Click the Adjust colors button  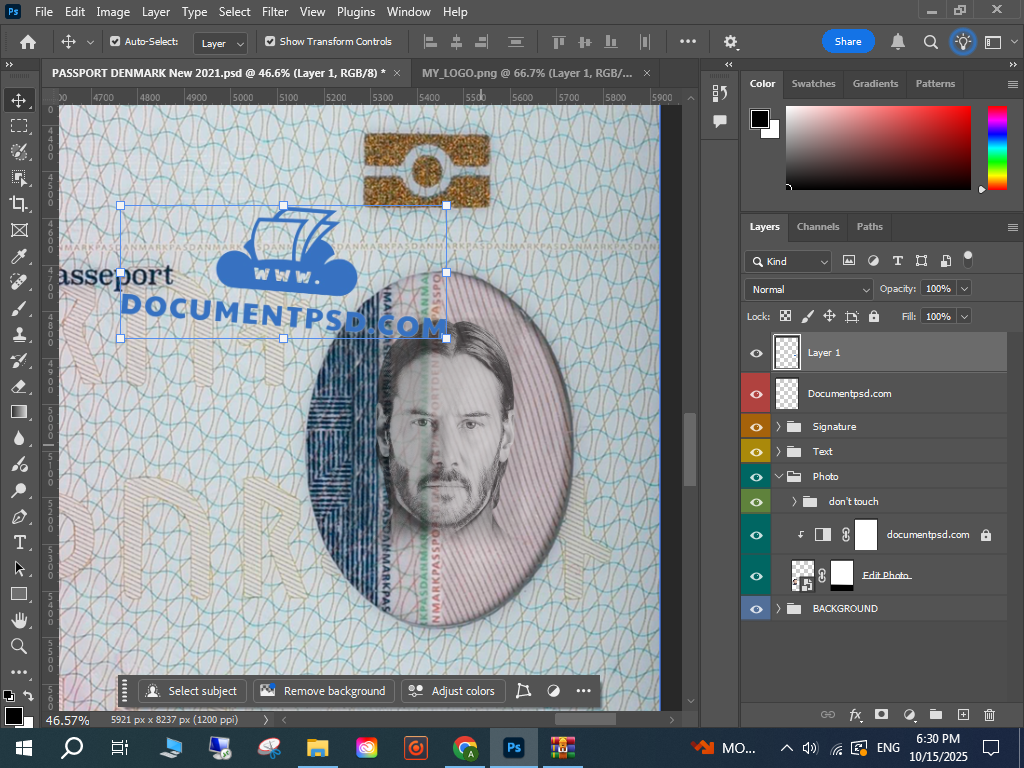[452, 691]
